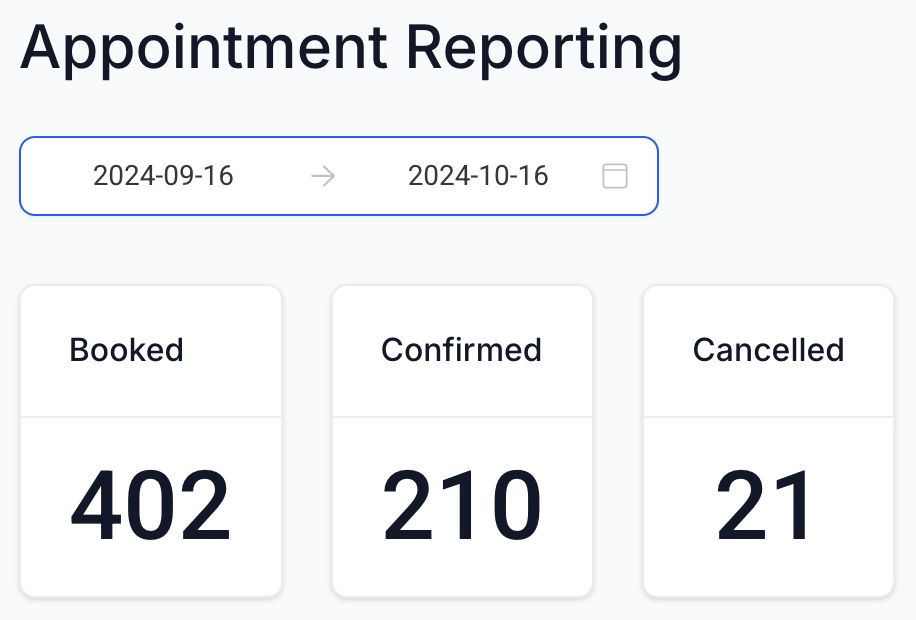Click blank area right of the 402 number
916x620 pixels.
(x=257, y=506)
